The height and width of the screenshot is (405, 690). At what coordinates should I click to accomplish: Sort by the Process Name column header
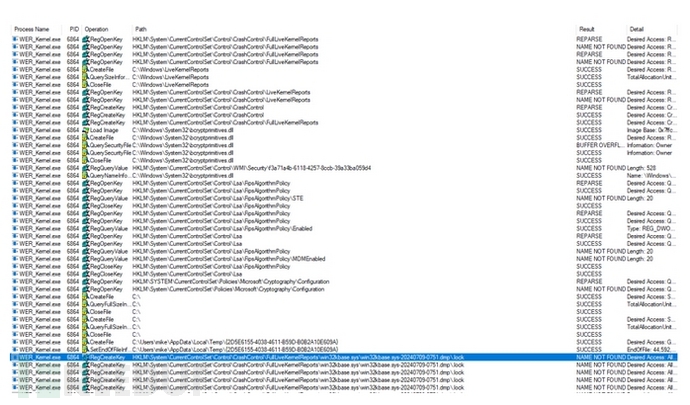(x=31, y=29)
